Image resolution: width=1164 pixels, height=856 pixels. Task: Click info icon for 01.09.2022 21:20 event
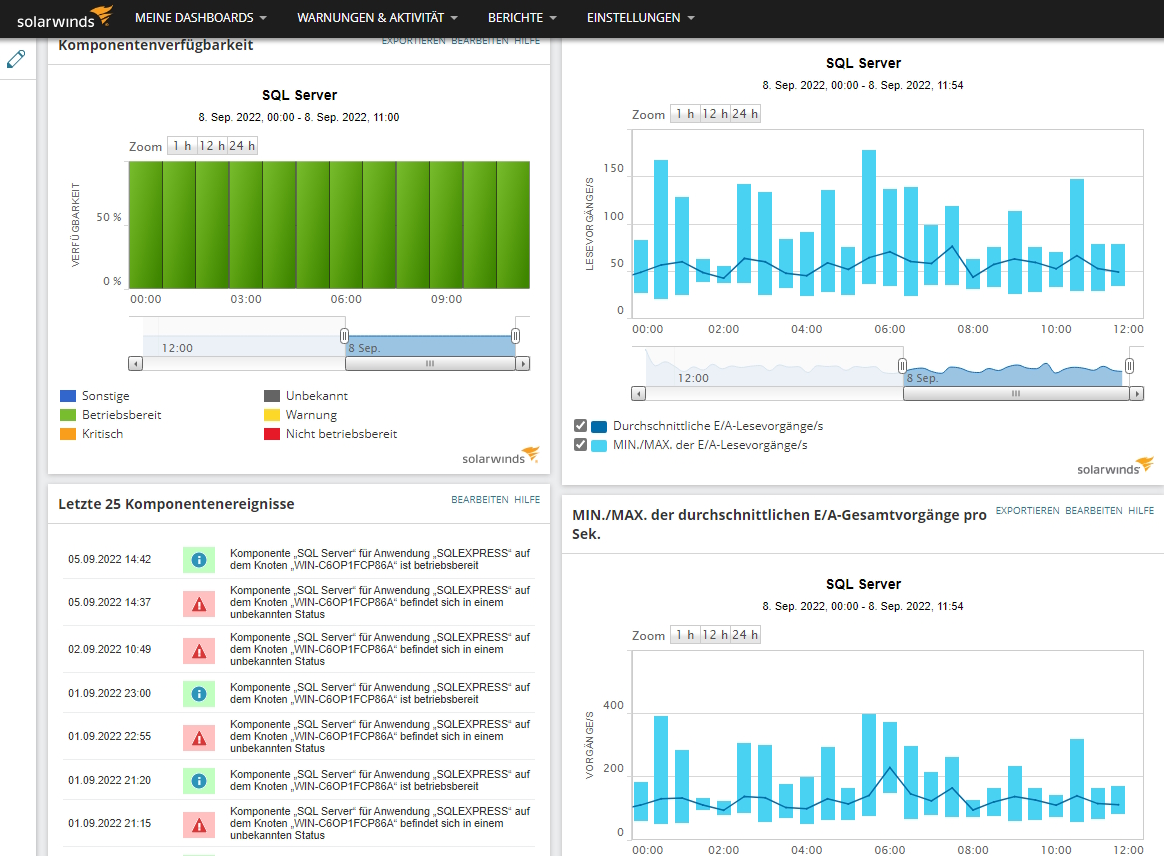point(199,781)
